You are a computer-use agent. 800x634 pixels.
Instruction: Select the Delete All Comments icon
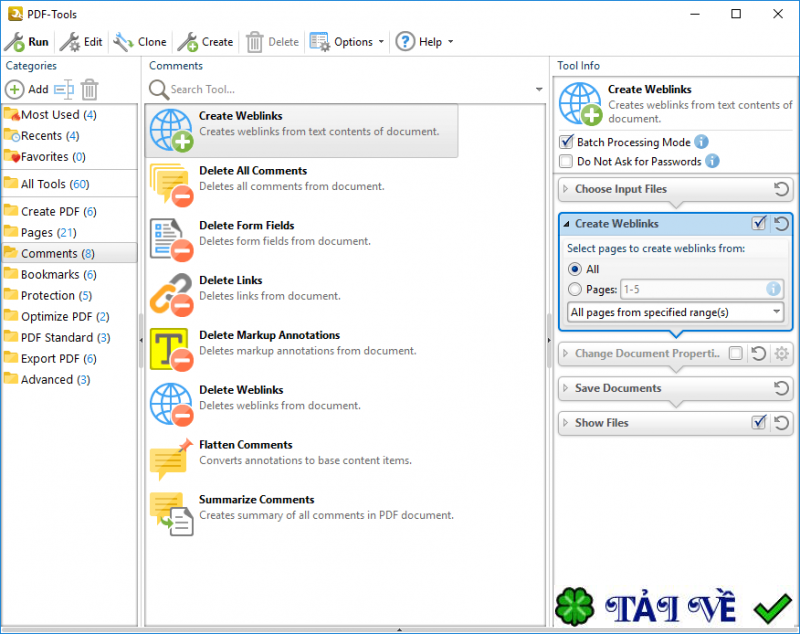click(171, 185)
